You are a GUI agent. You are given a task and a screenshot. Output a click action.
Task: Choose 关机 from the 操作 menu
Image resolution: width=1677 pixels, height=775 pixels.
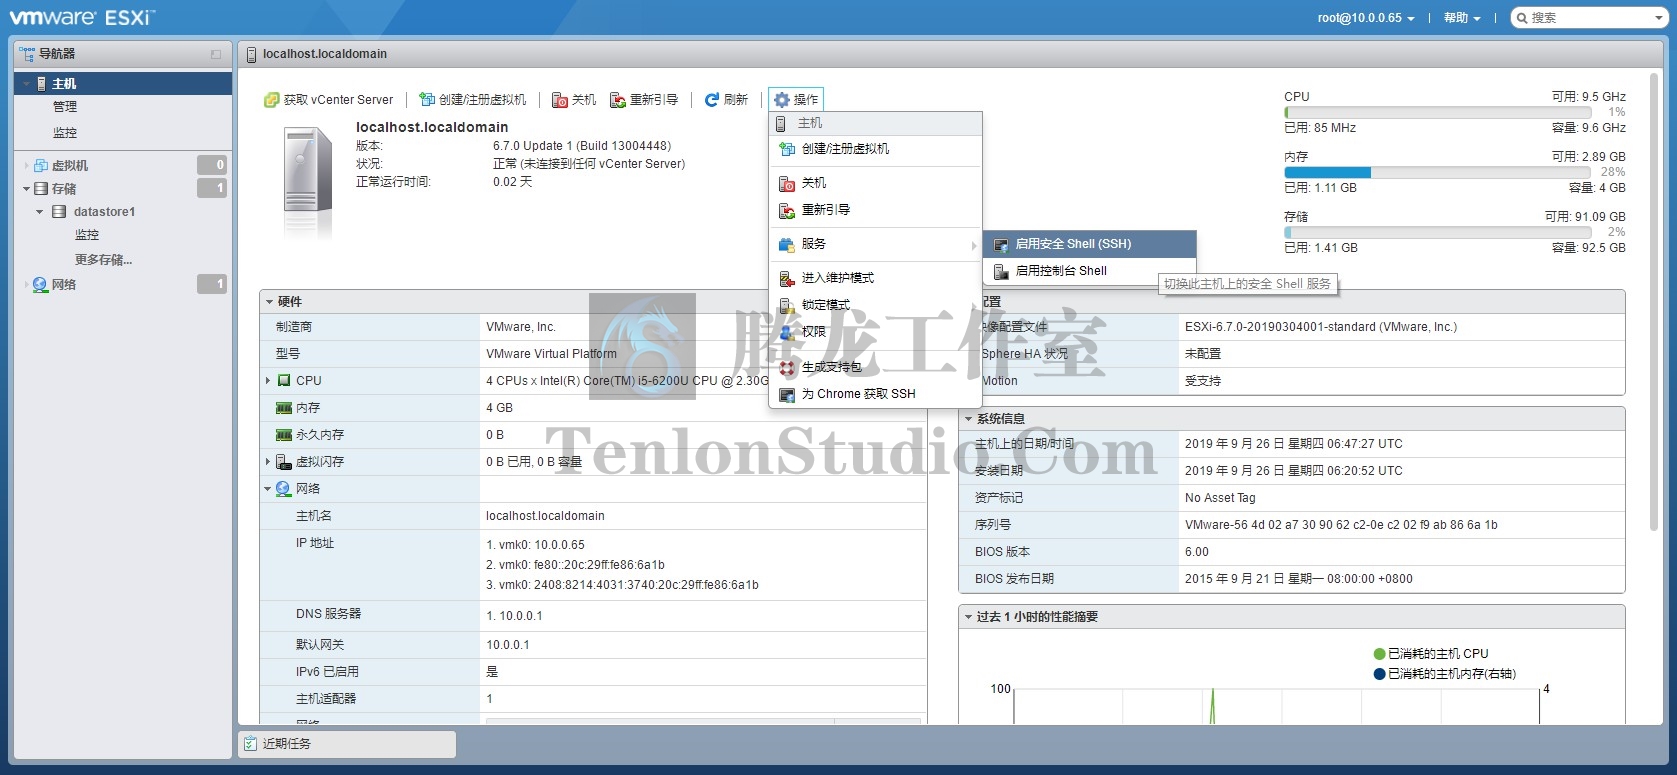875,183
